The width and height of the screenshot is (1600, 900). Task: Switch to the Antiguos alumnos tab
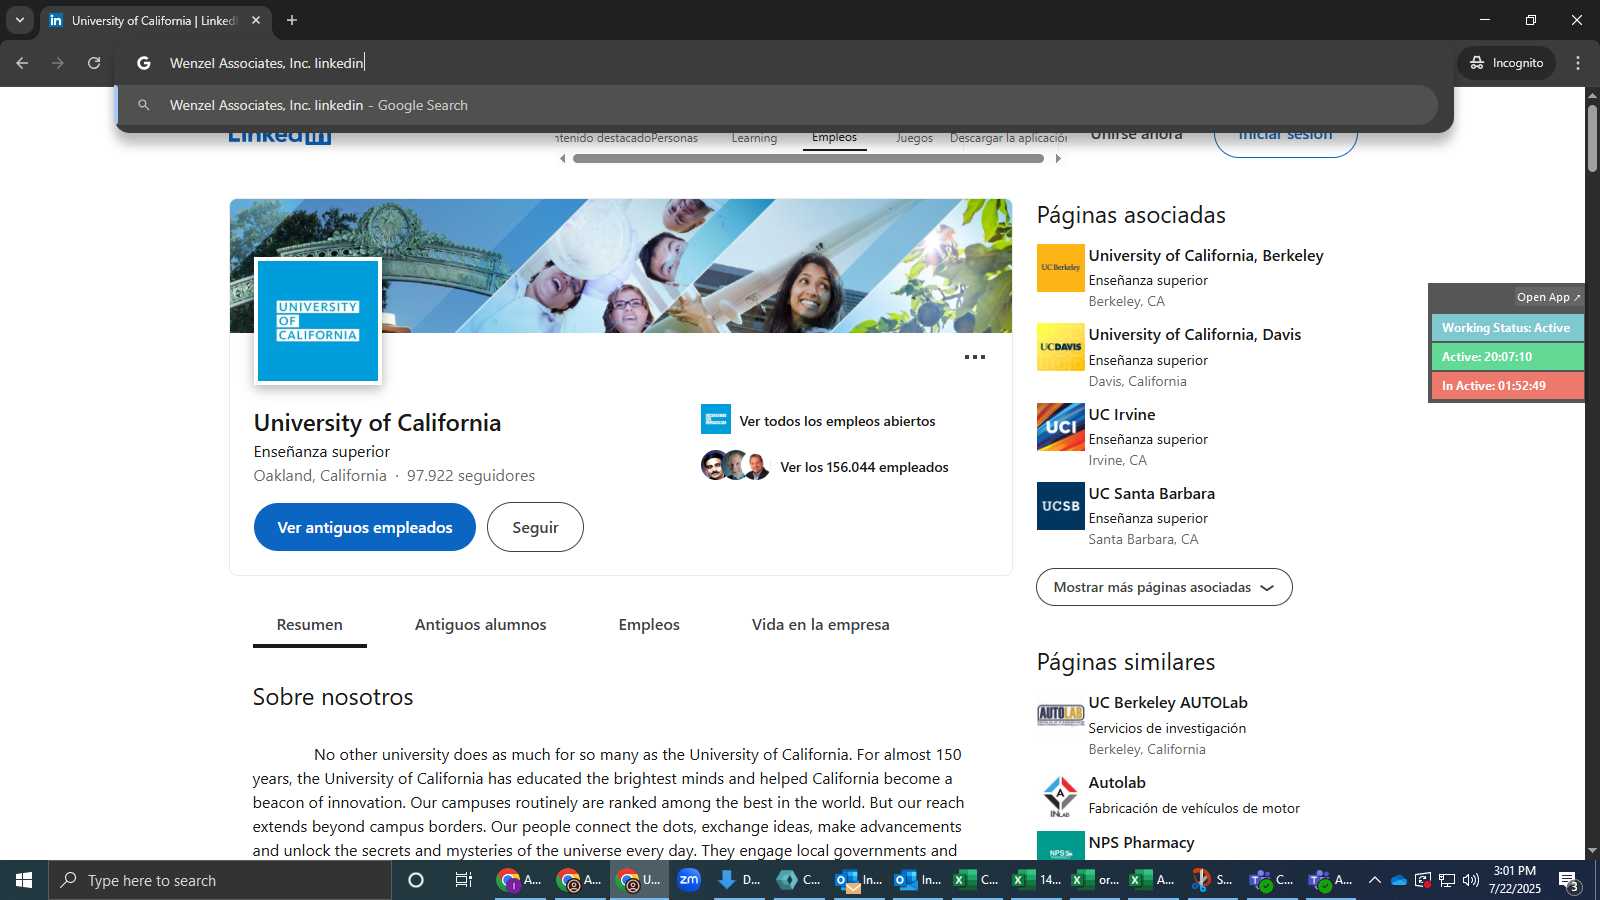[481, 625]
